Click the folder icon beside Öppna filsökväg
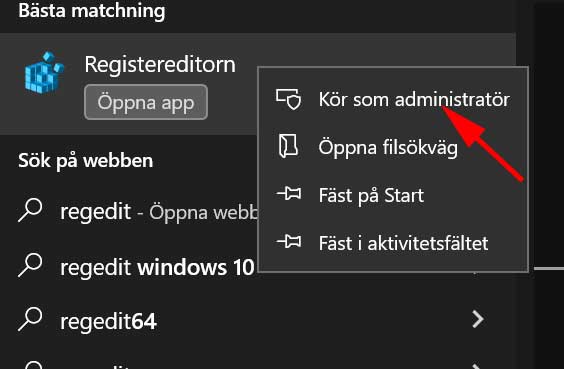 pos(288,146)
